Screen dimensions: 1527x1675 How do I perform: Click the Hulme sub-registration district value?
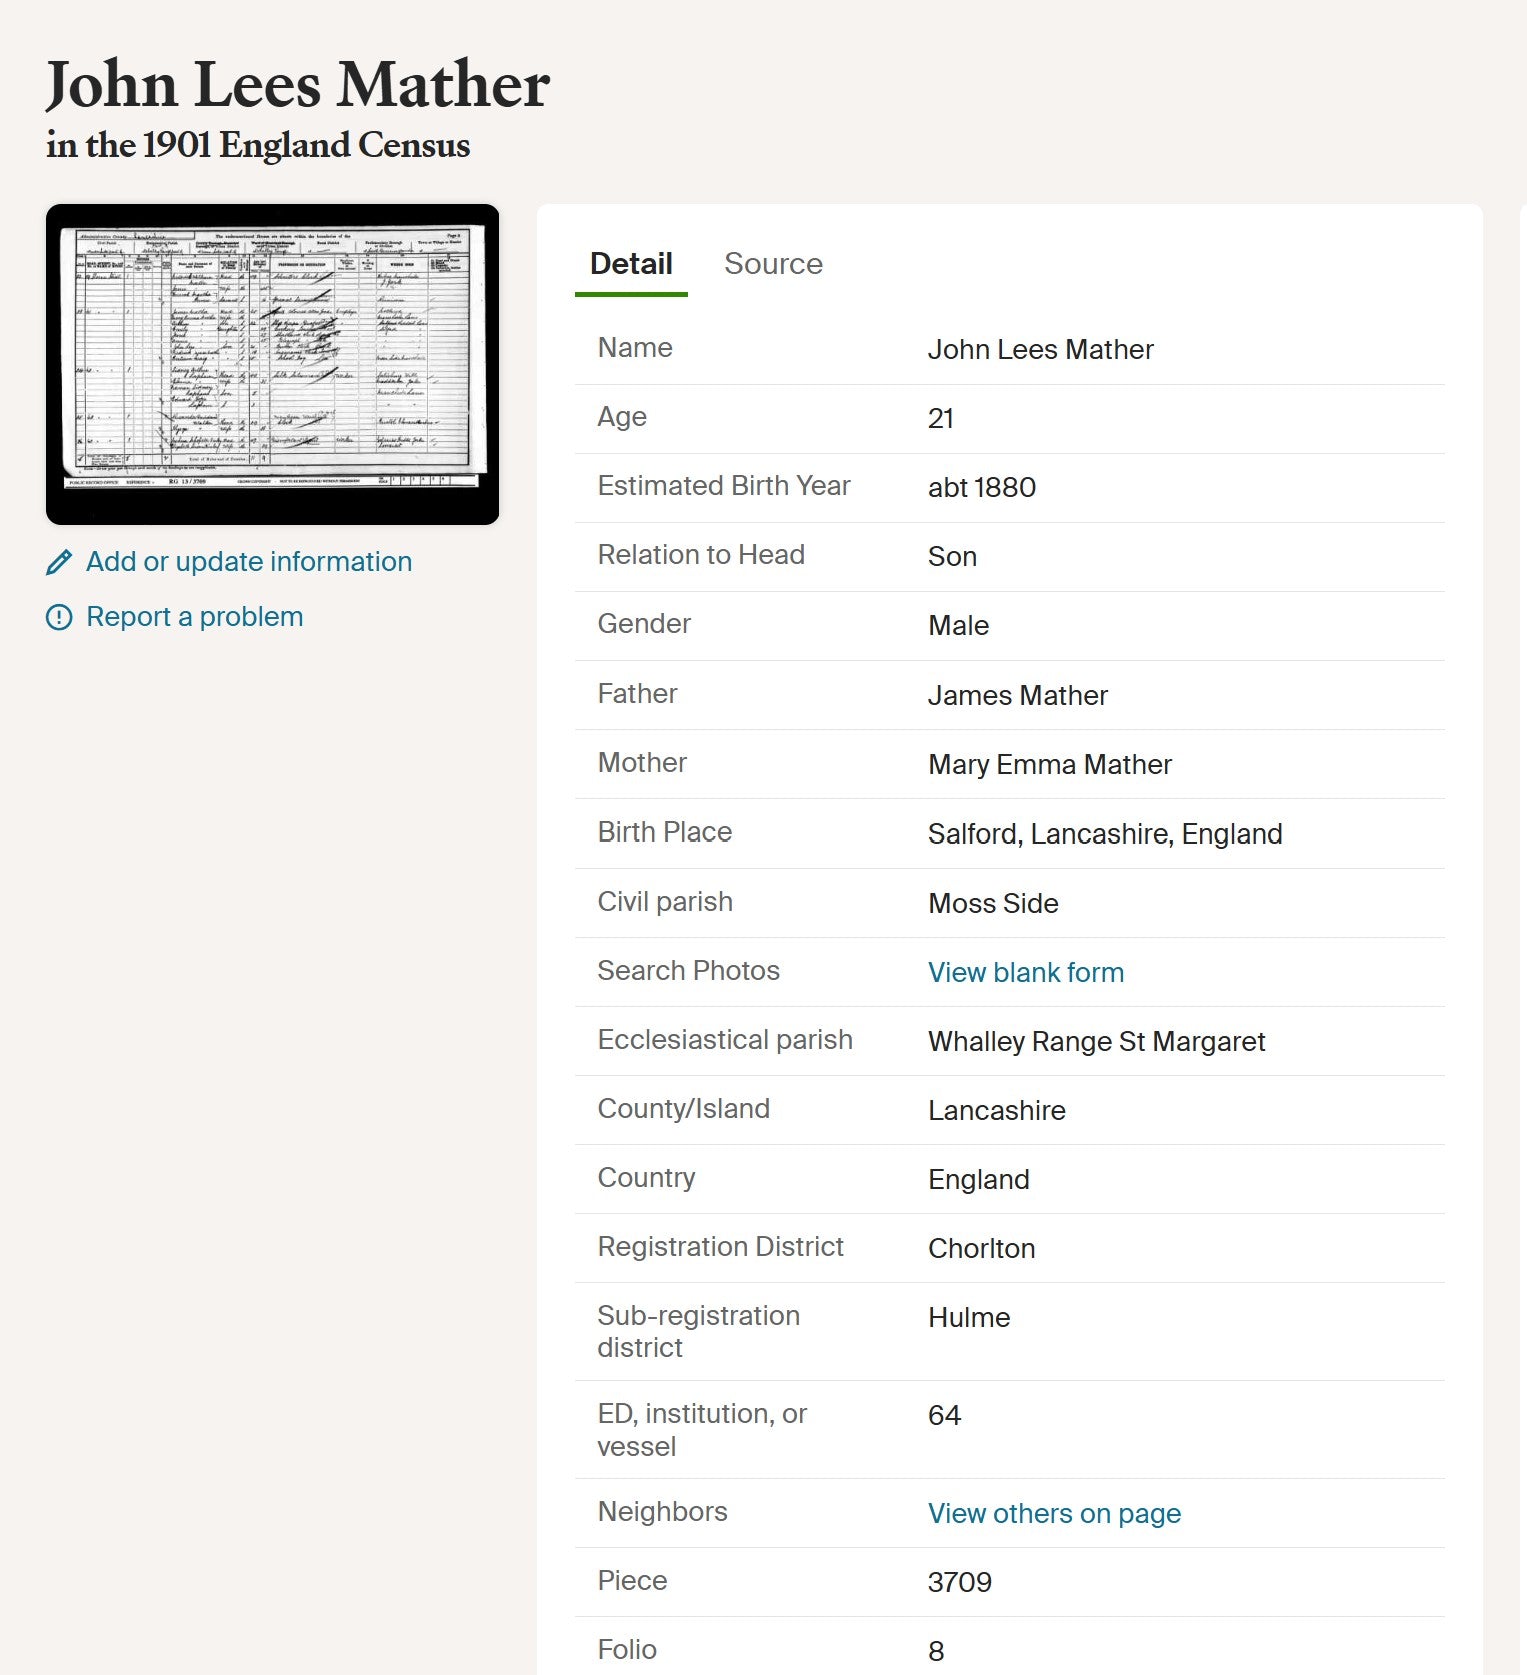tap(968, 1318)
